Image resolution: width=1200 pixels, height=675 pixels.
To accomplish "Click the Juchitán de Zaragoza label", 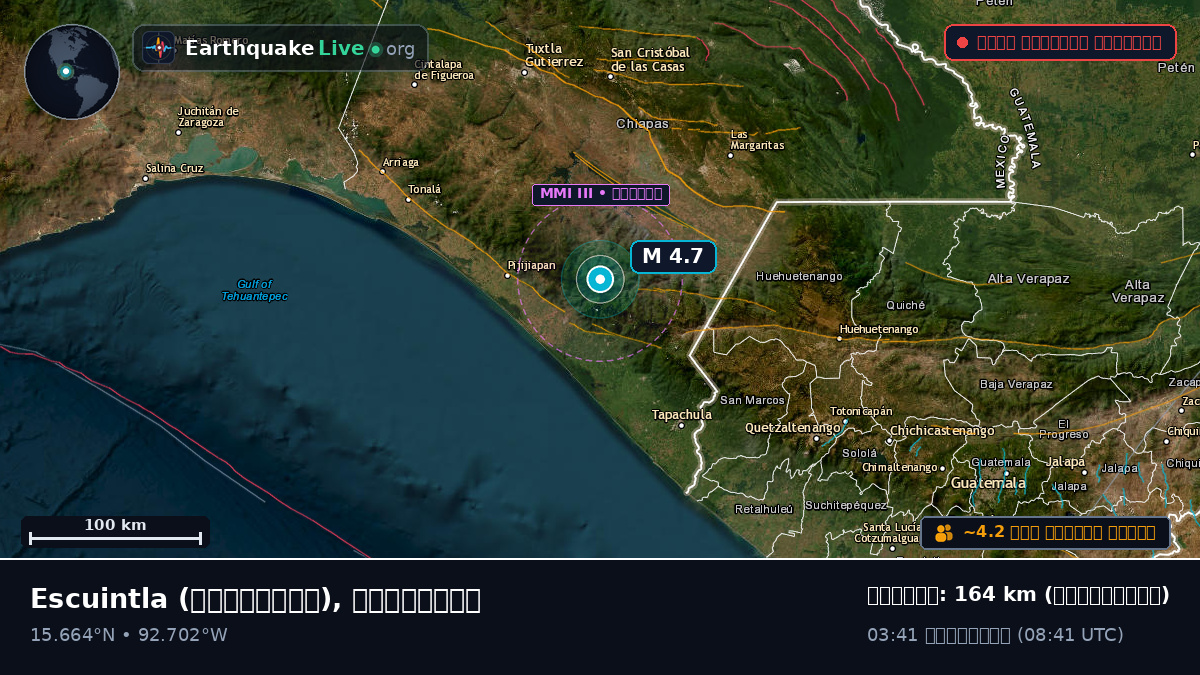I will pos(208,116).
